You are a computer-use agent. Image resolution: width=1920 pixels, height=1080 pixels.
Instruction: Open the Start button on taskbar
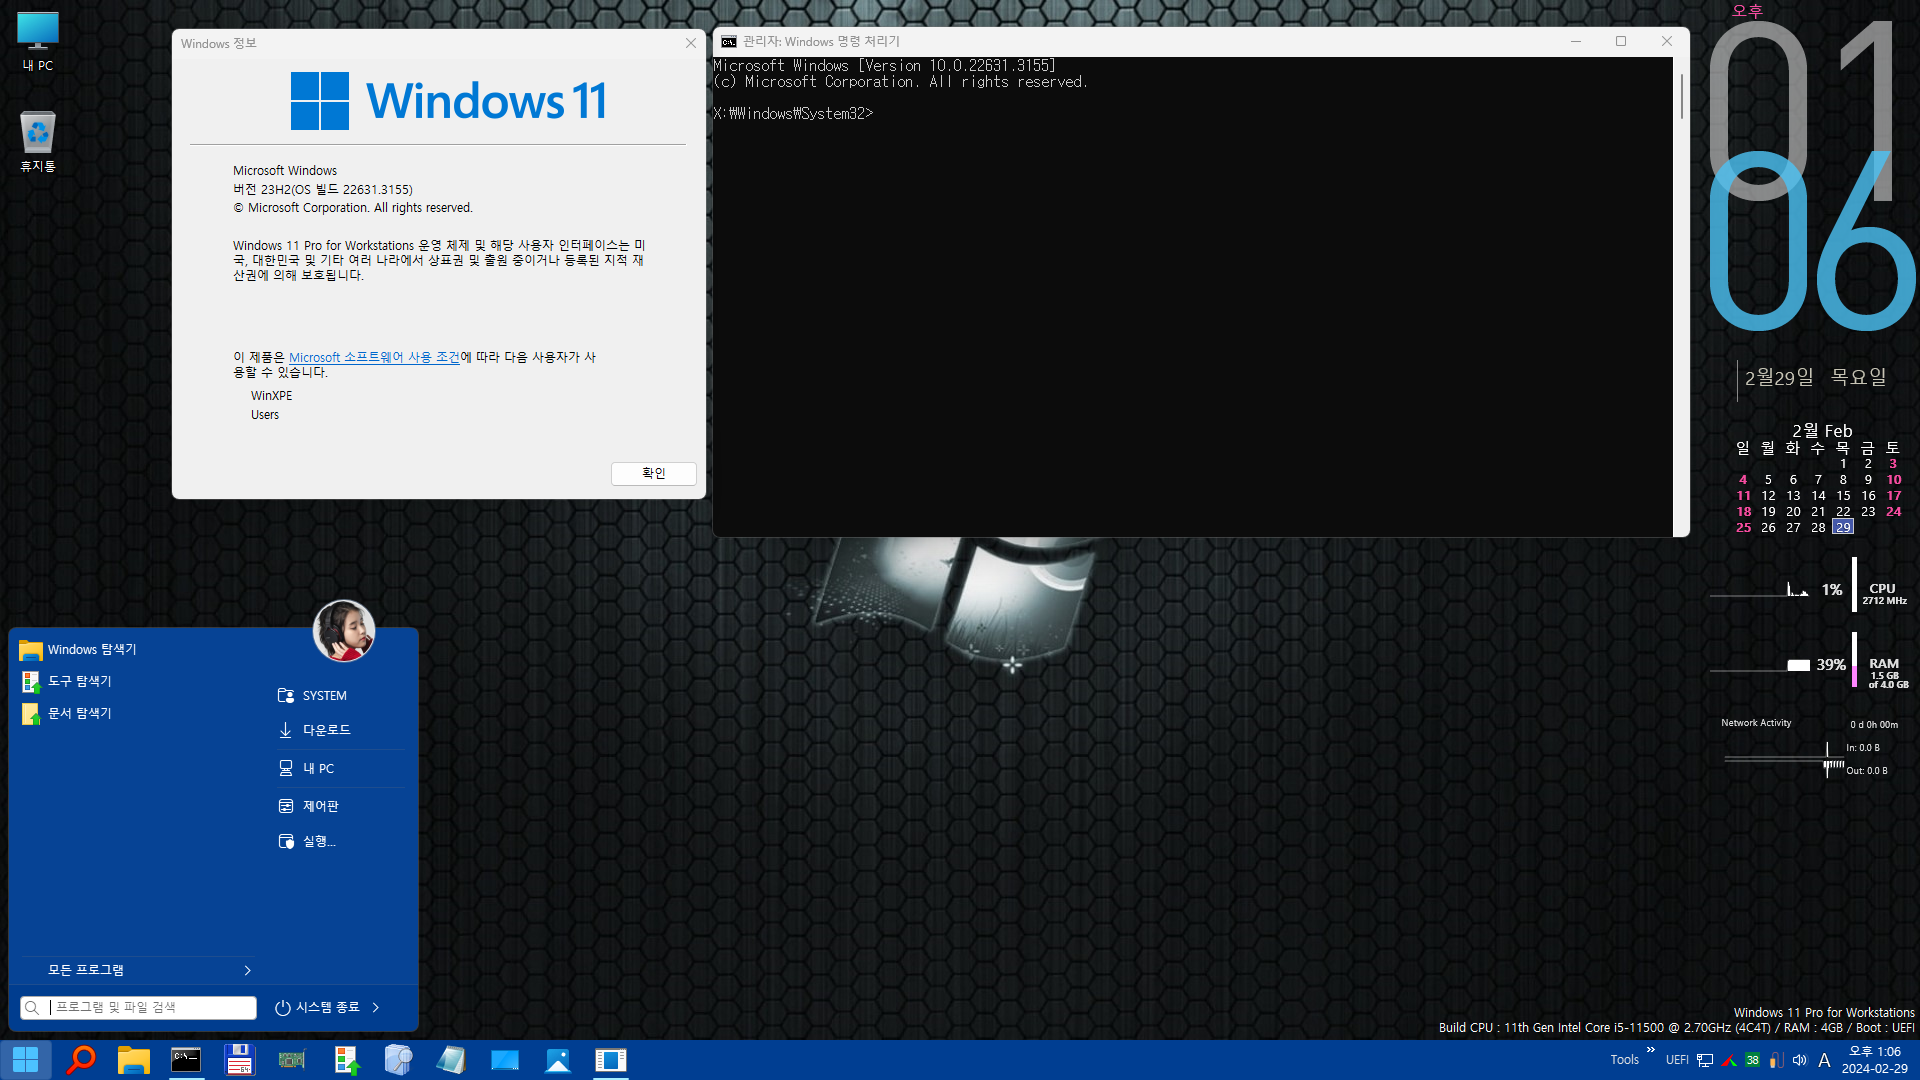pos(26,1060)
